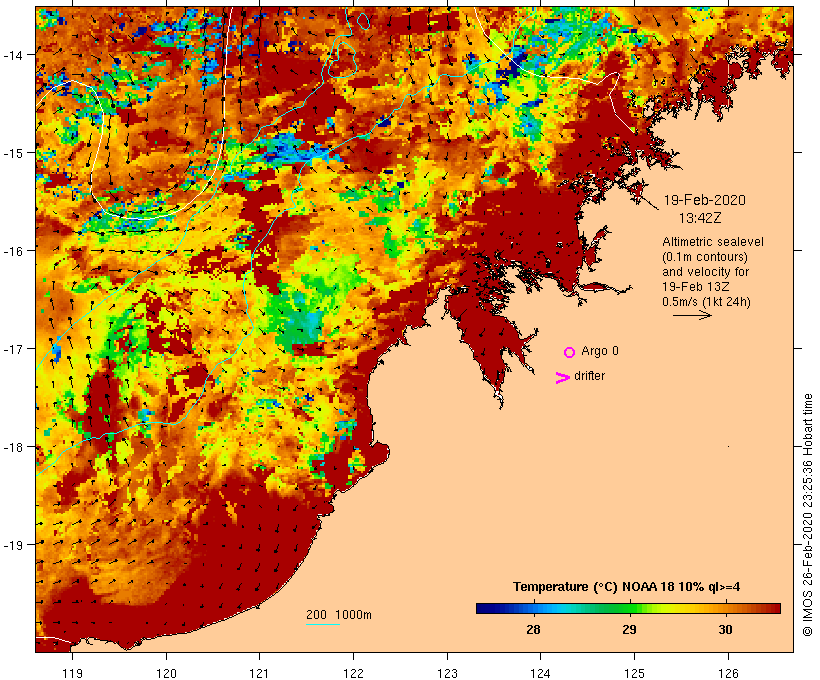820x680 pixels.
Task: Click the 'and velocity for' text
Action: click(705, 272)
